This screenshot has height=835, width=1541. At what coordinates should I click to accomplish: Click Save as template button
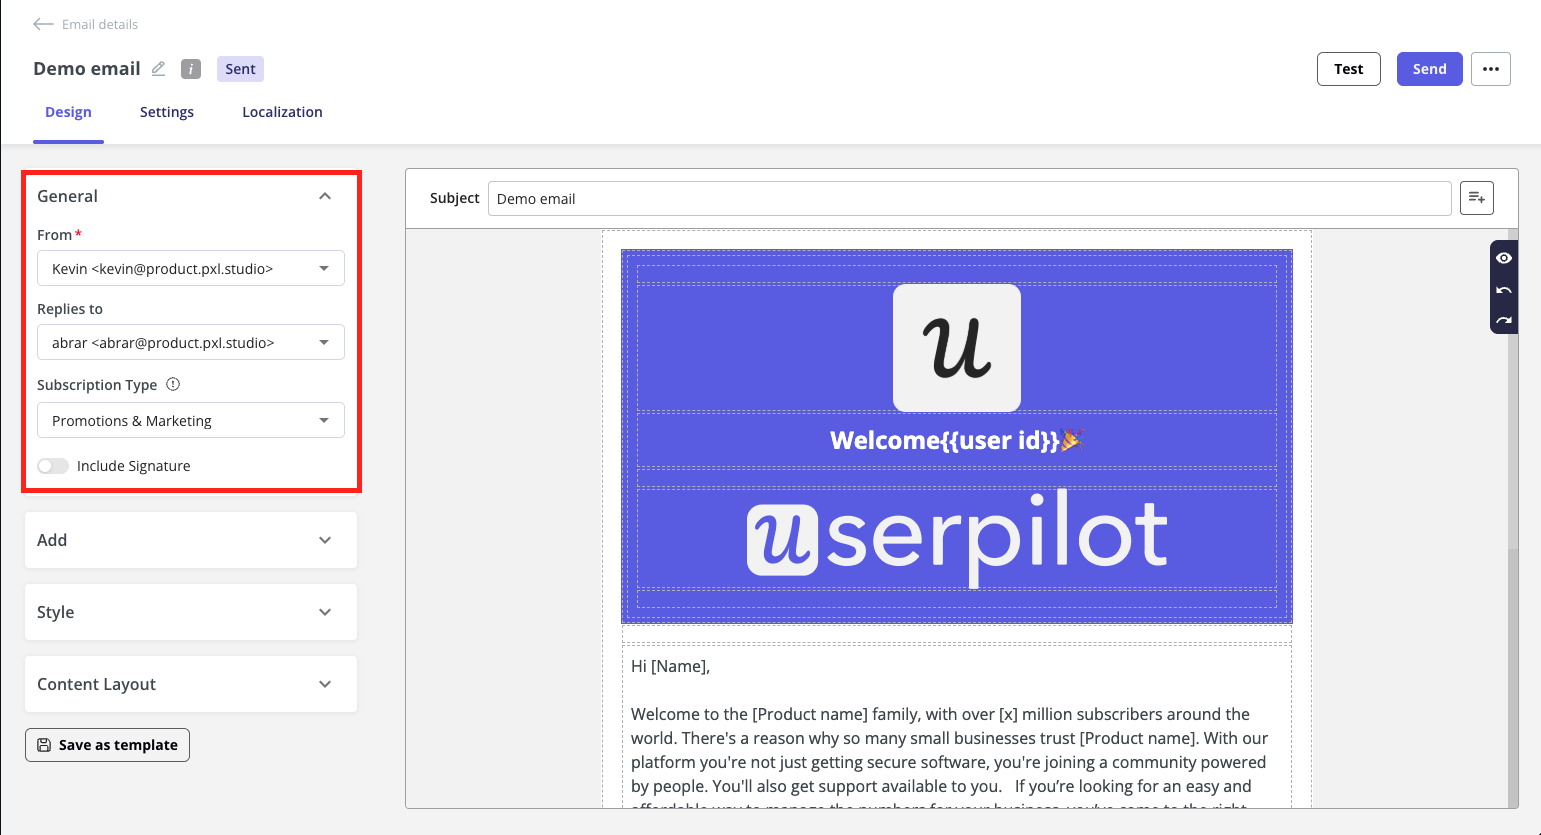[x=107, y=745]
